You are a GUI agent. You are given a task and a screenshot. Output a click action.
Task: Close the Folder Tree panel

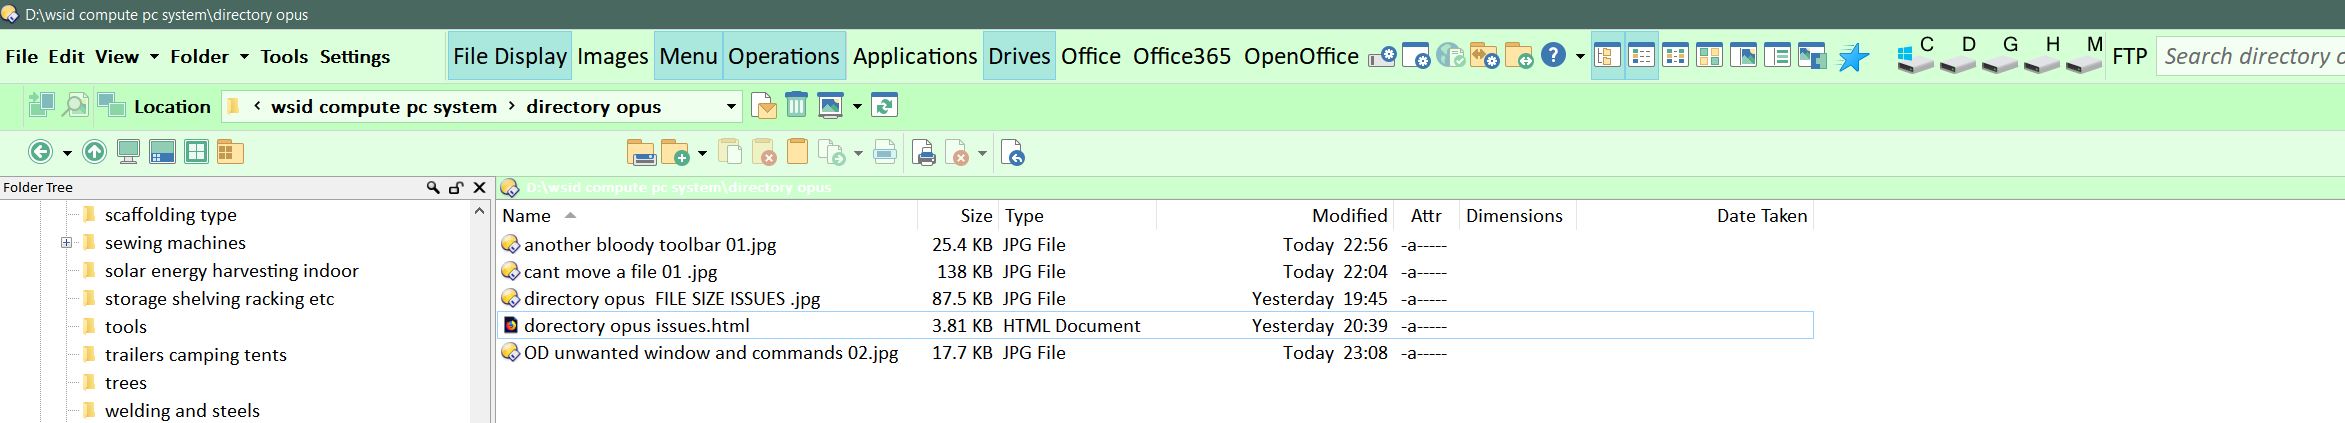click(x=479, y=187)
